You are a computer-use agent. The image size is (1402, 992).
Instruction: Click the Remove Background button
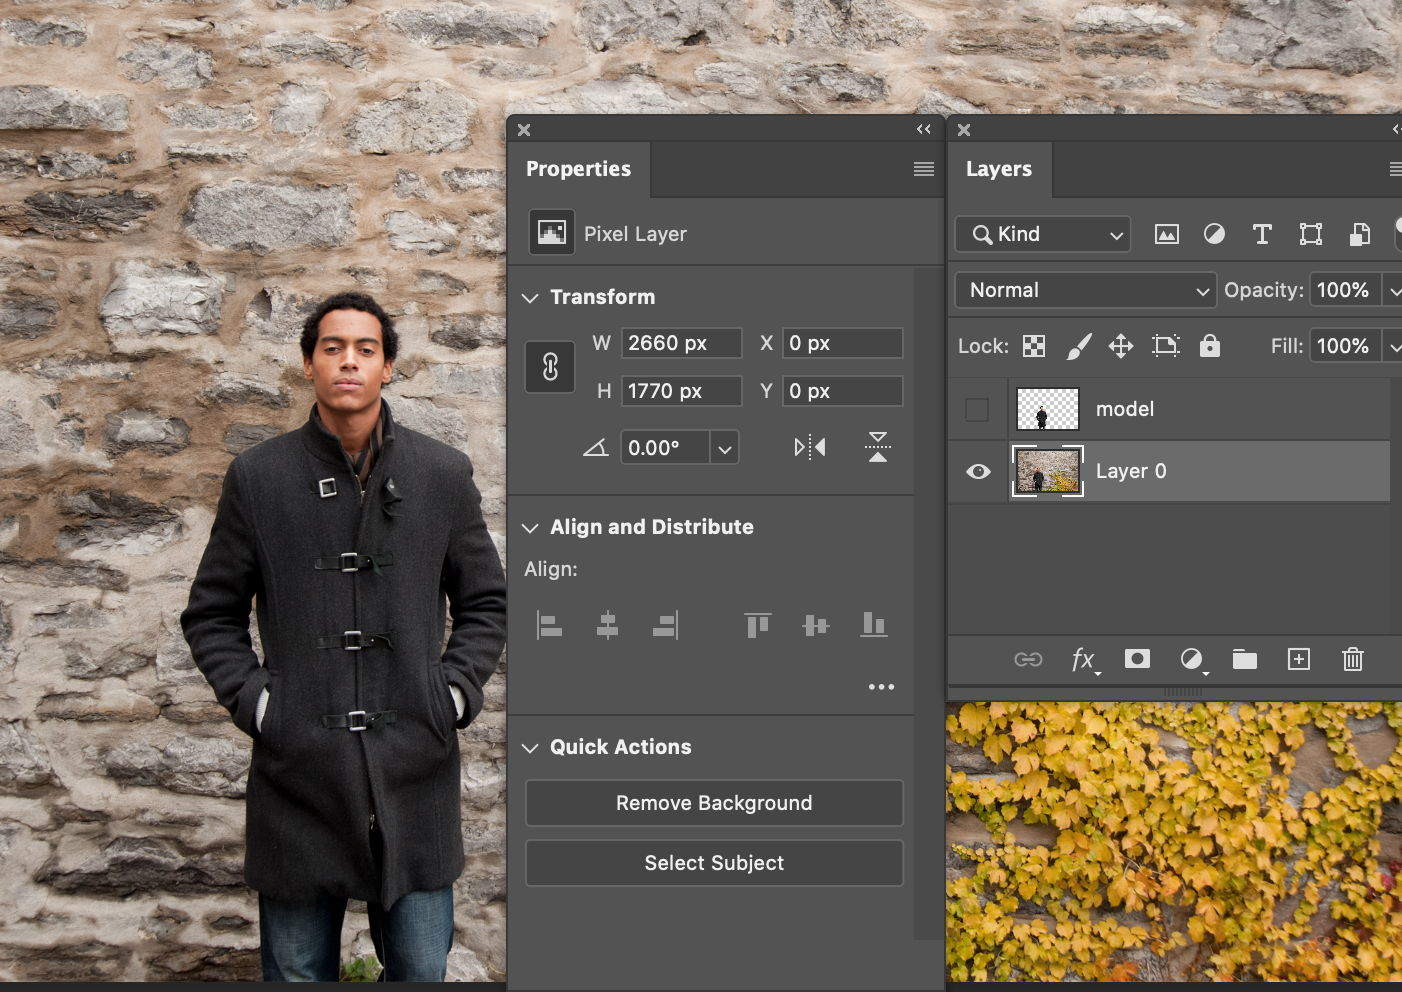(x=714, y=803)
